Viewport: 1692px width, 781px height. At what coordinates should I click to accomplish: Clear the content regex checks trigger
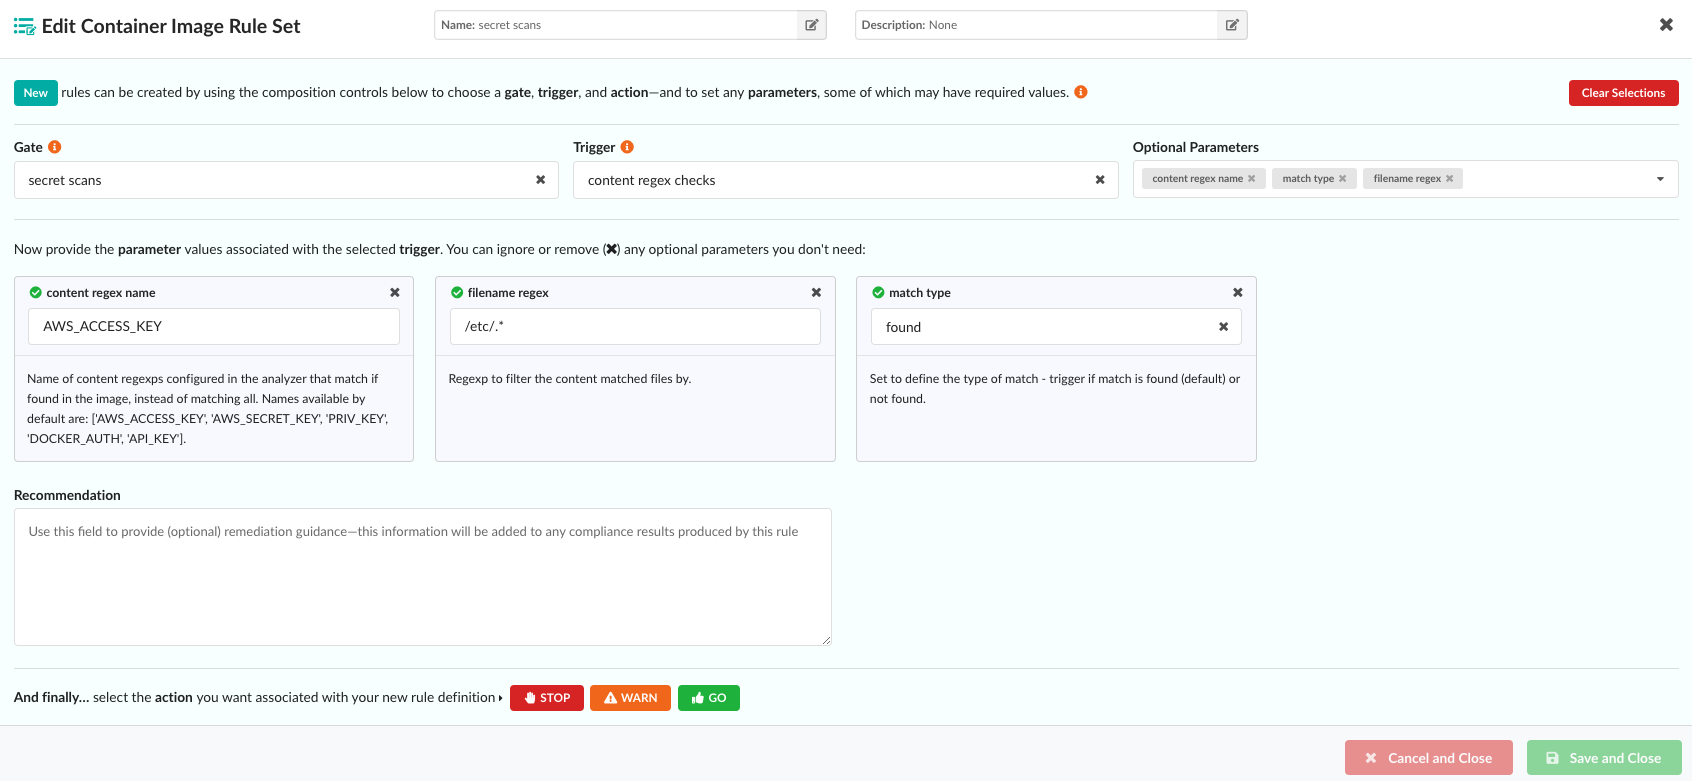tap(1100, 180)
